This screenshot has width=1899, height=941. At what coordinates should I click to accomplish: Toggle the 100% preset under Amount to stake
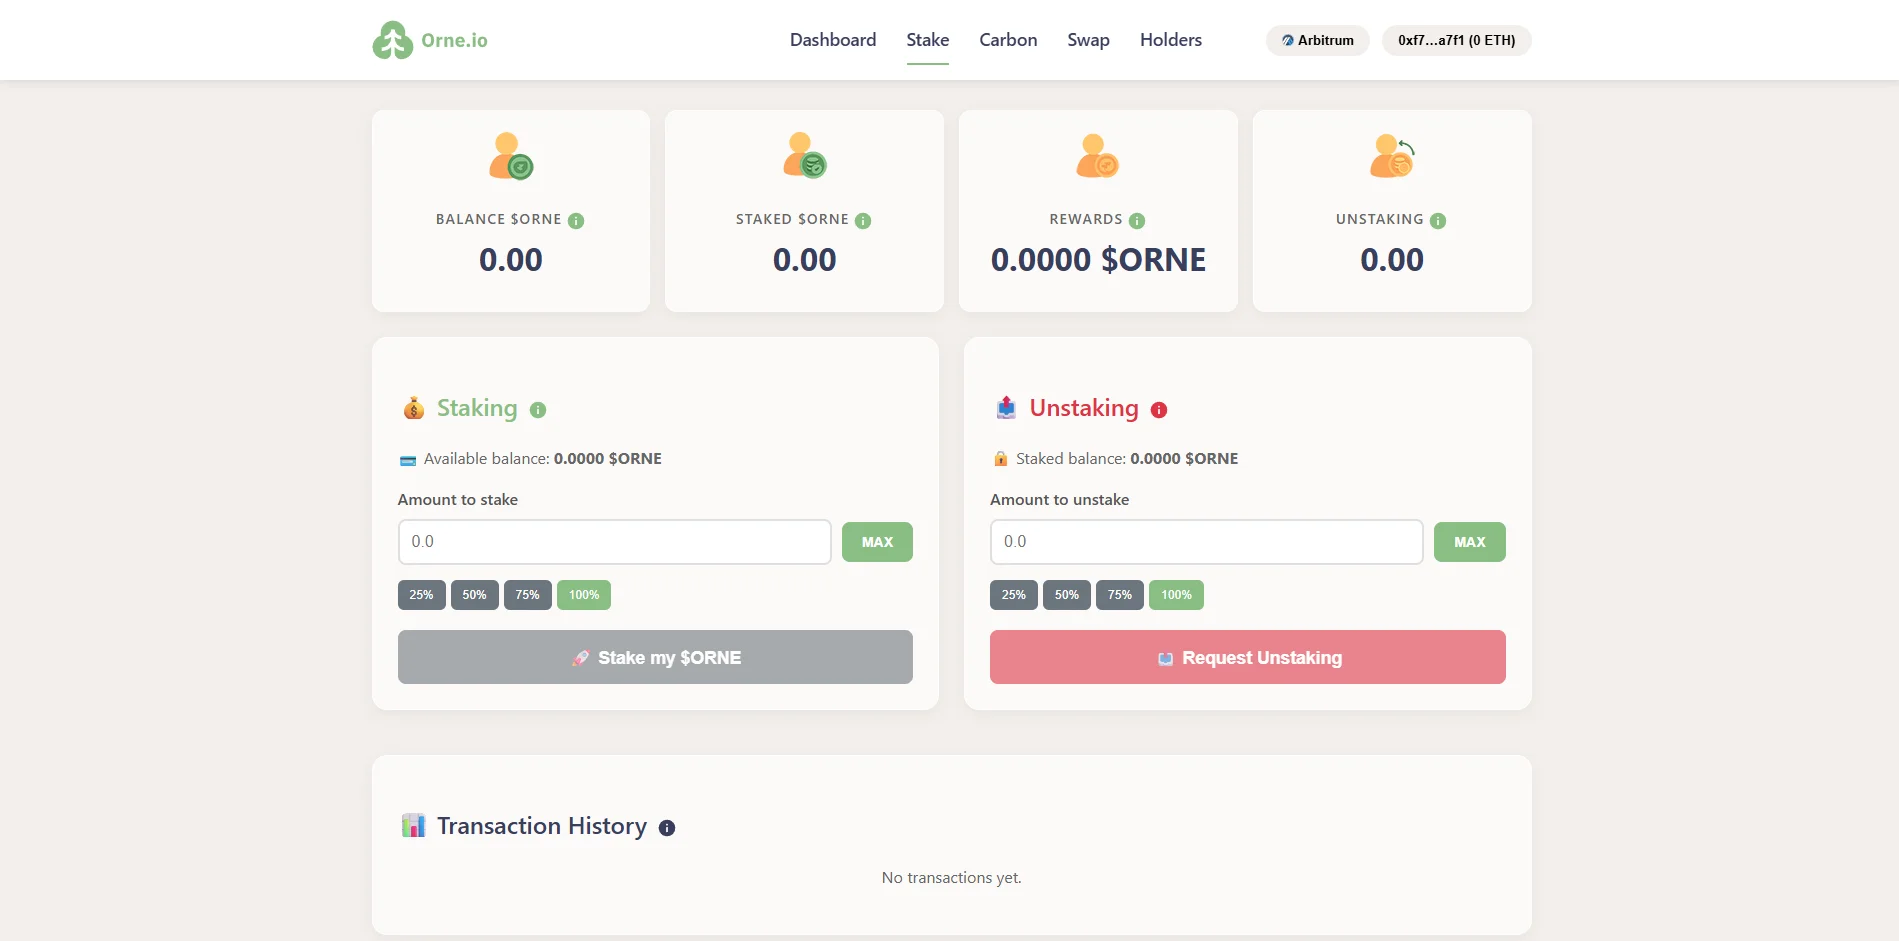click(583, 594)
